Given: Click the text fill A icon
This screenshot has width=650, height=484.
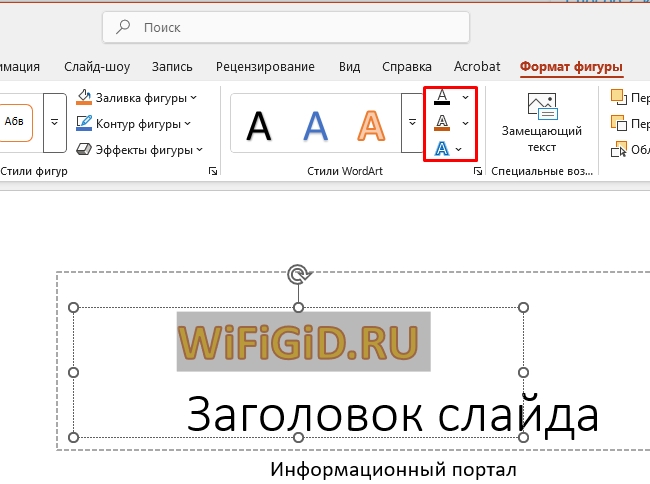Looking at the screenshot, I should click(442, 97).
